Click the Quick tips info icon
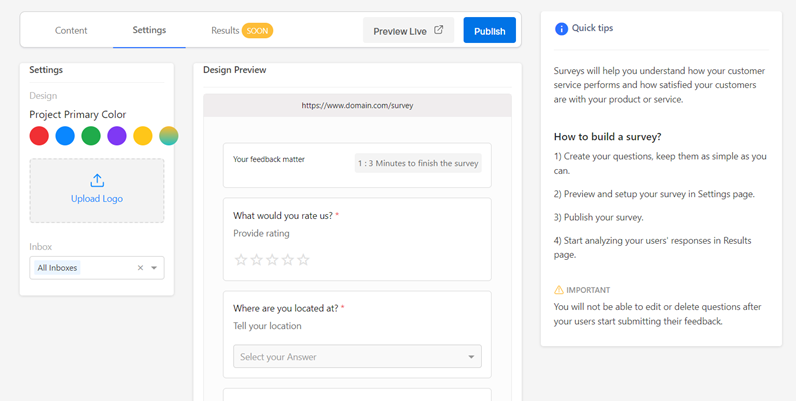The image size is (796, 401). tap(561, 29)
